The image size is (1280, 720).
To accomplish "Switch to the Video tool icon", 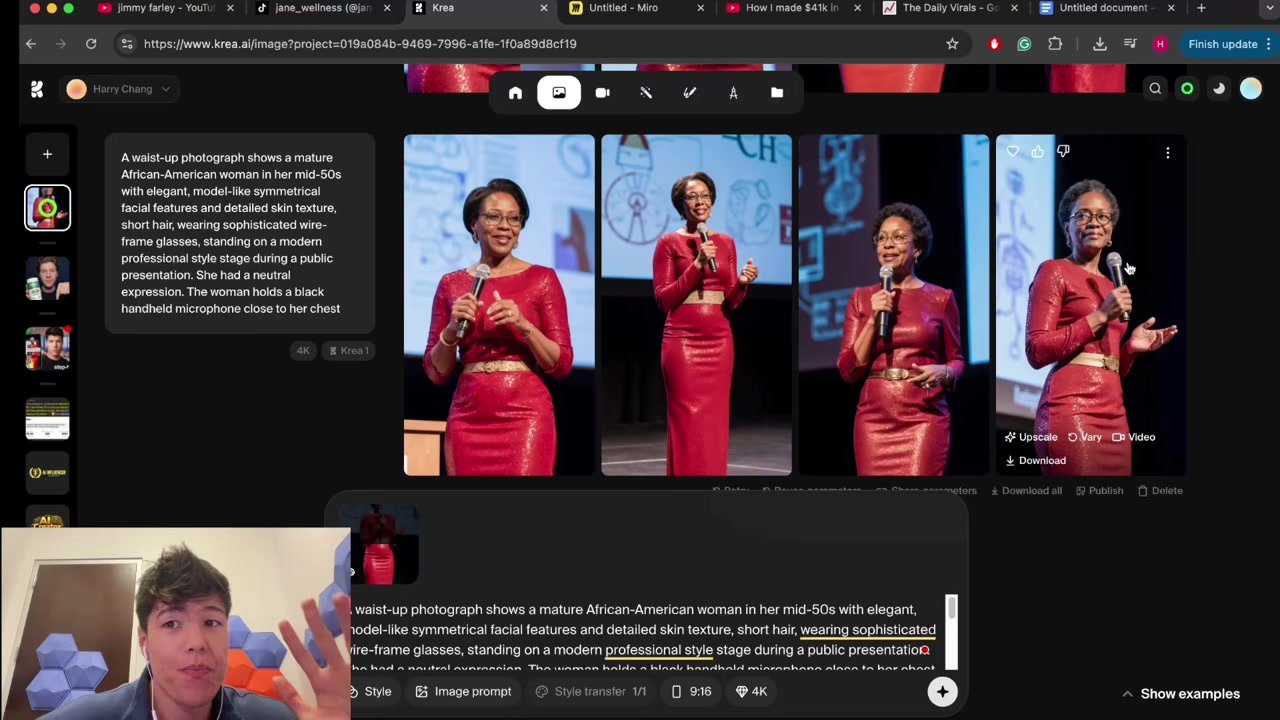I will 602,93.
